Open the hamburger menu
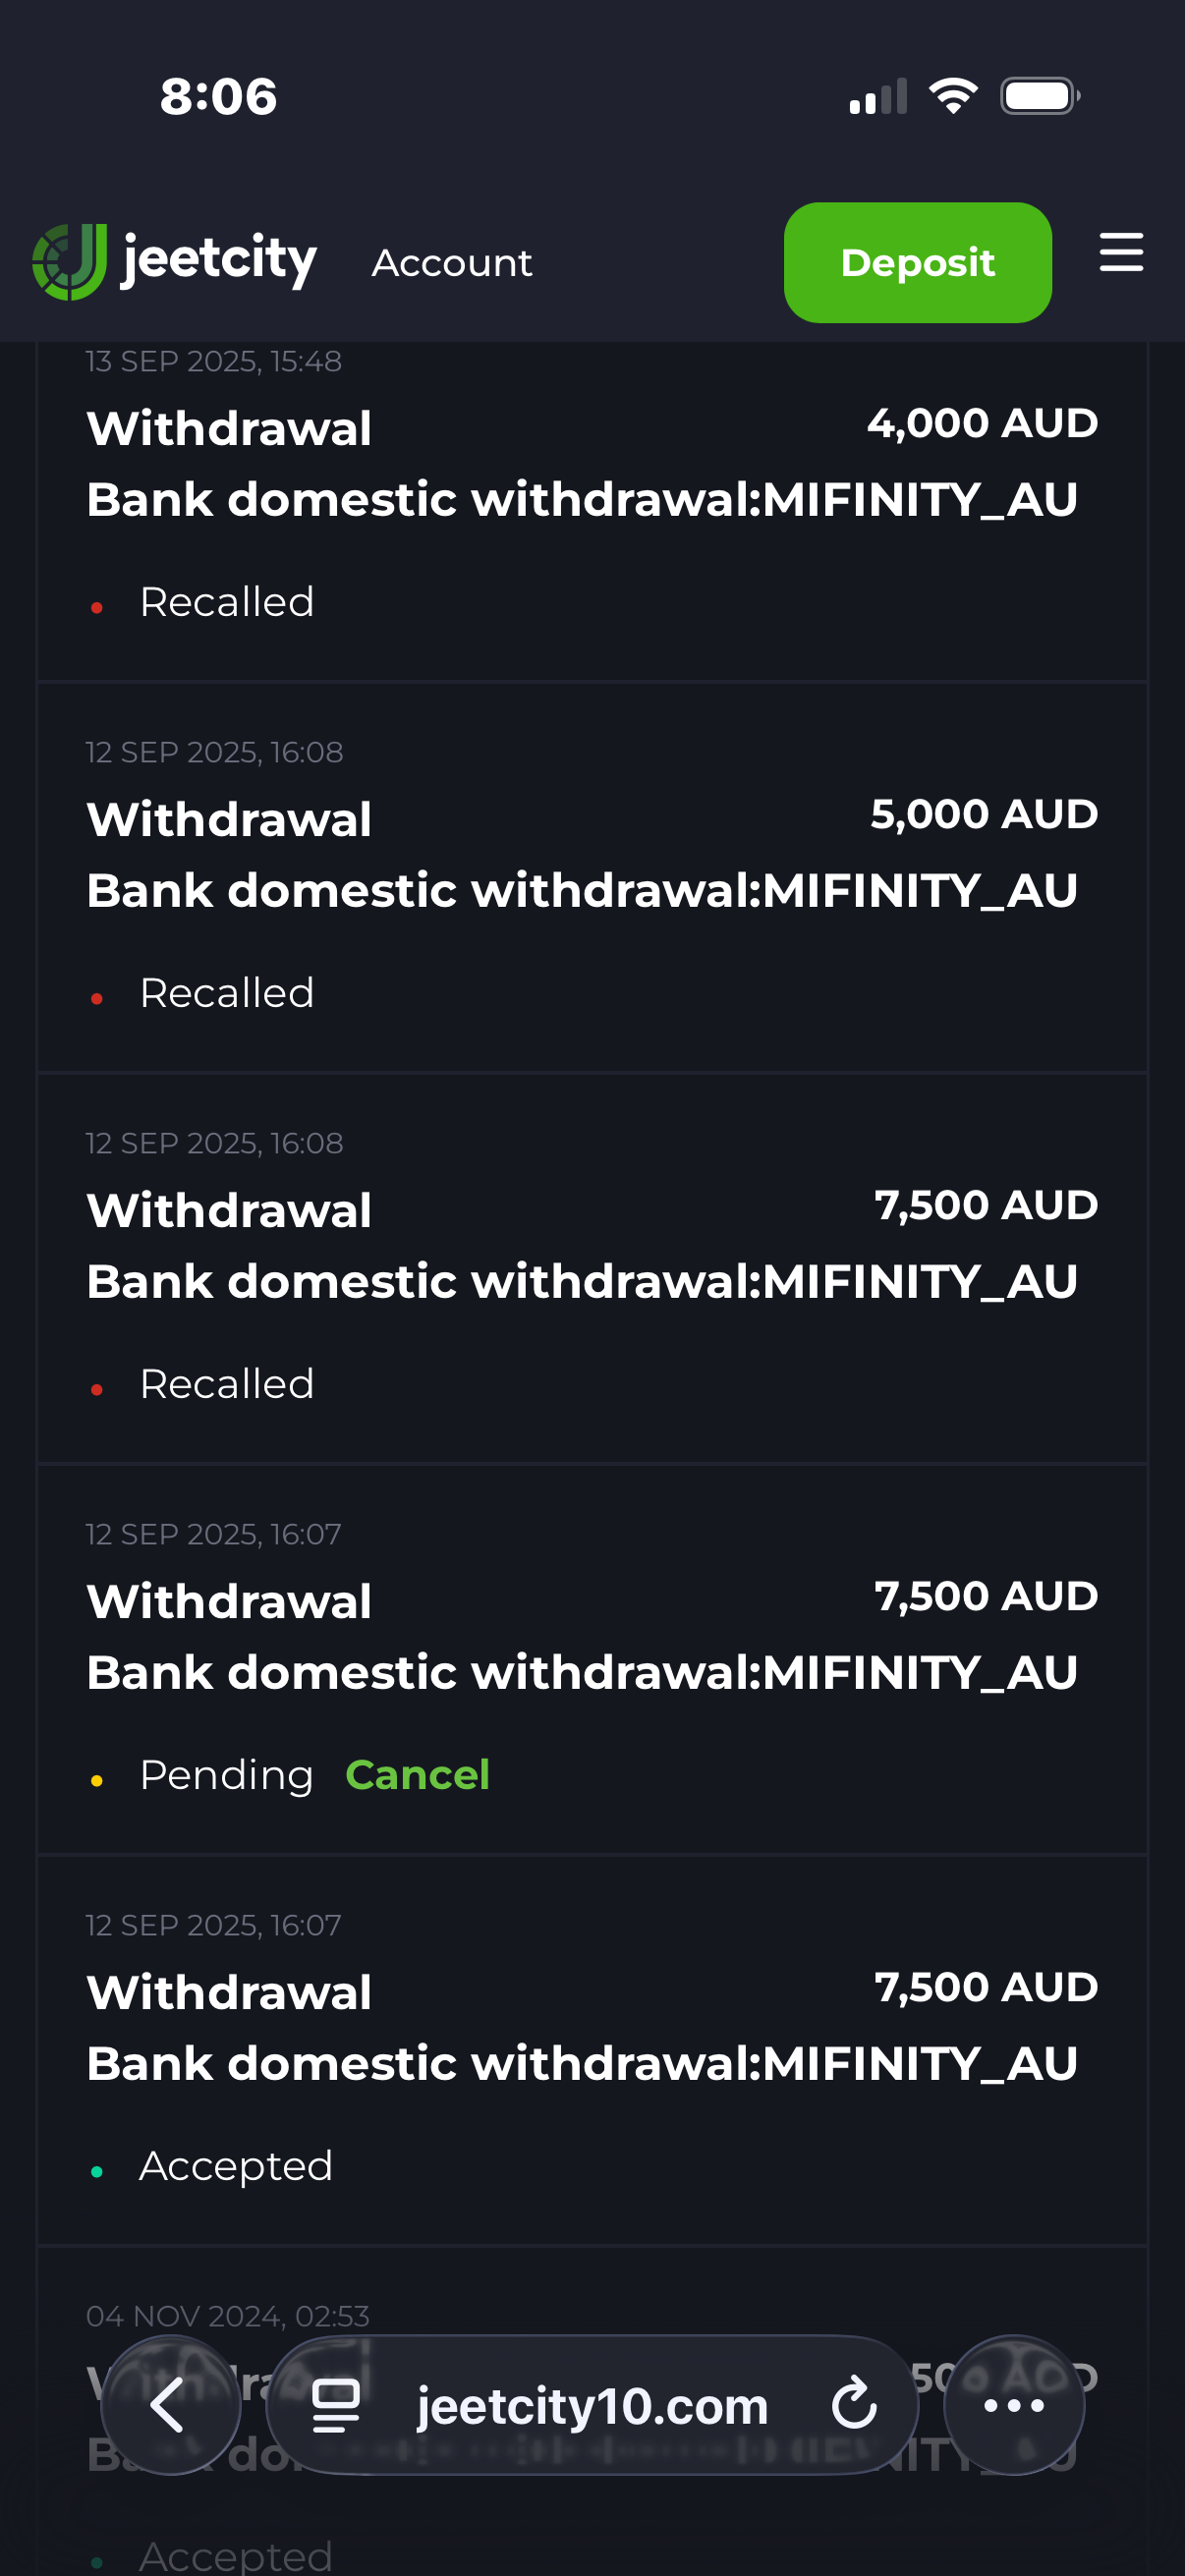Image resolution: width=1185 pixels, height=2576 pixels. click(1121, 252)
